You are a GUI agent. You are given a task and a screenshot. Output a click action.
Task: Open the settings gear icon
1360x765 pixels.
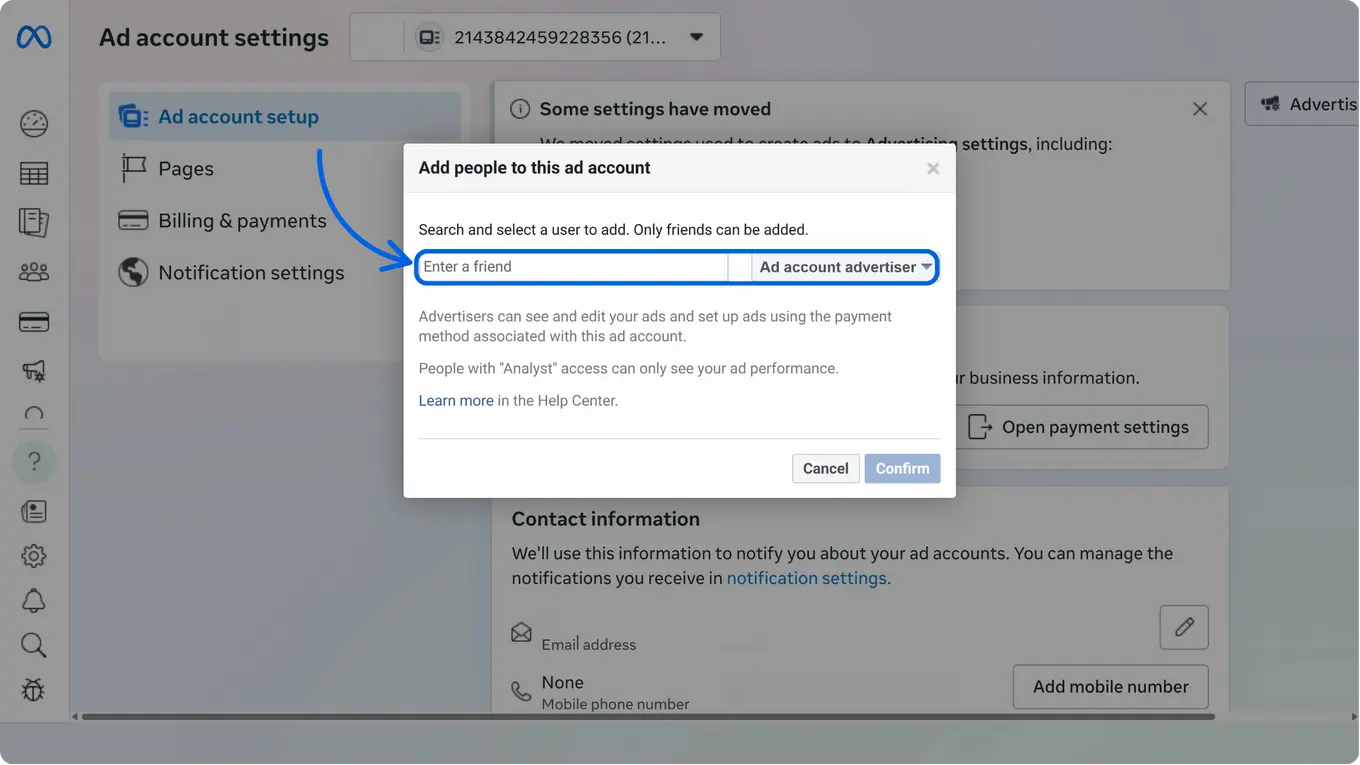click(x=33, y=556)
